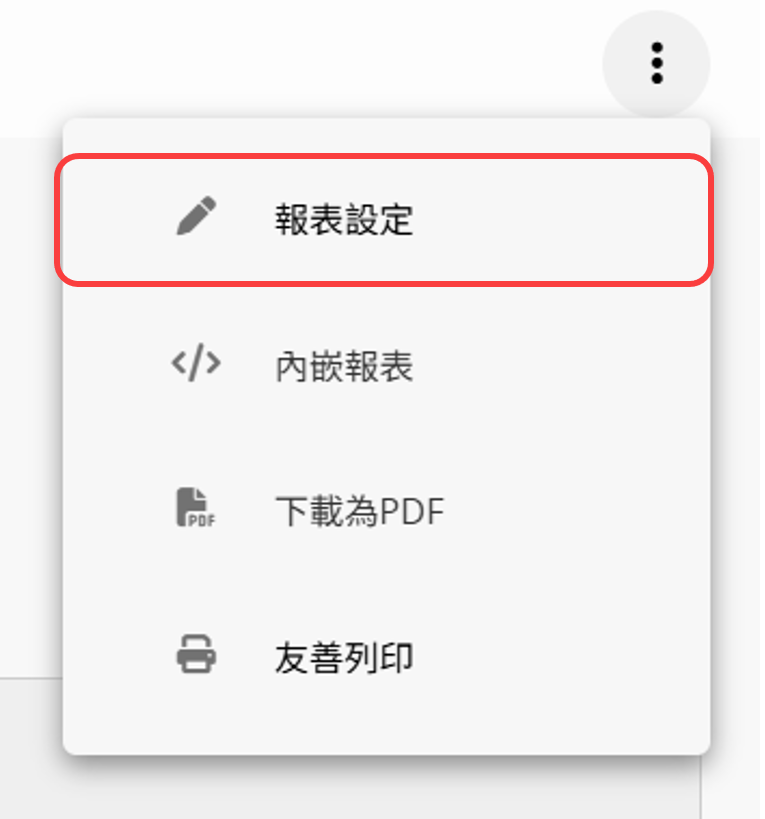This screenshot has height=819, width=765.
Task: Click the three-dot more options button
Action: coord(656,63)
